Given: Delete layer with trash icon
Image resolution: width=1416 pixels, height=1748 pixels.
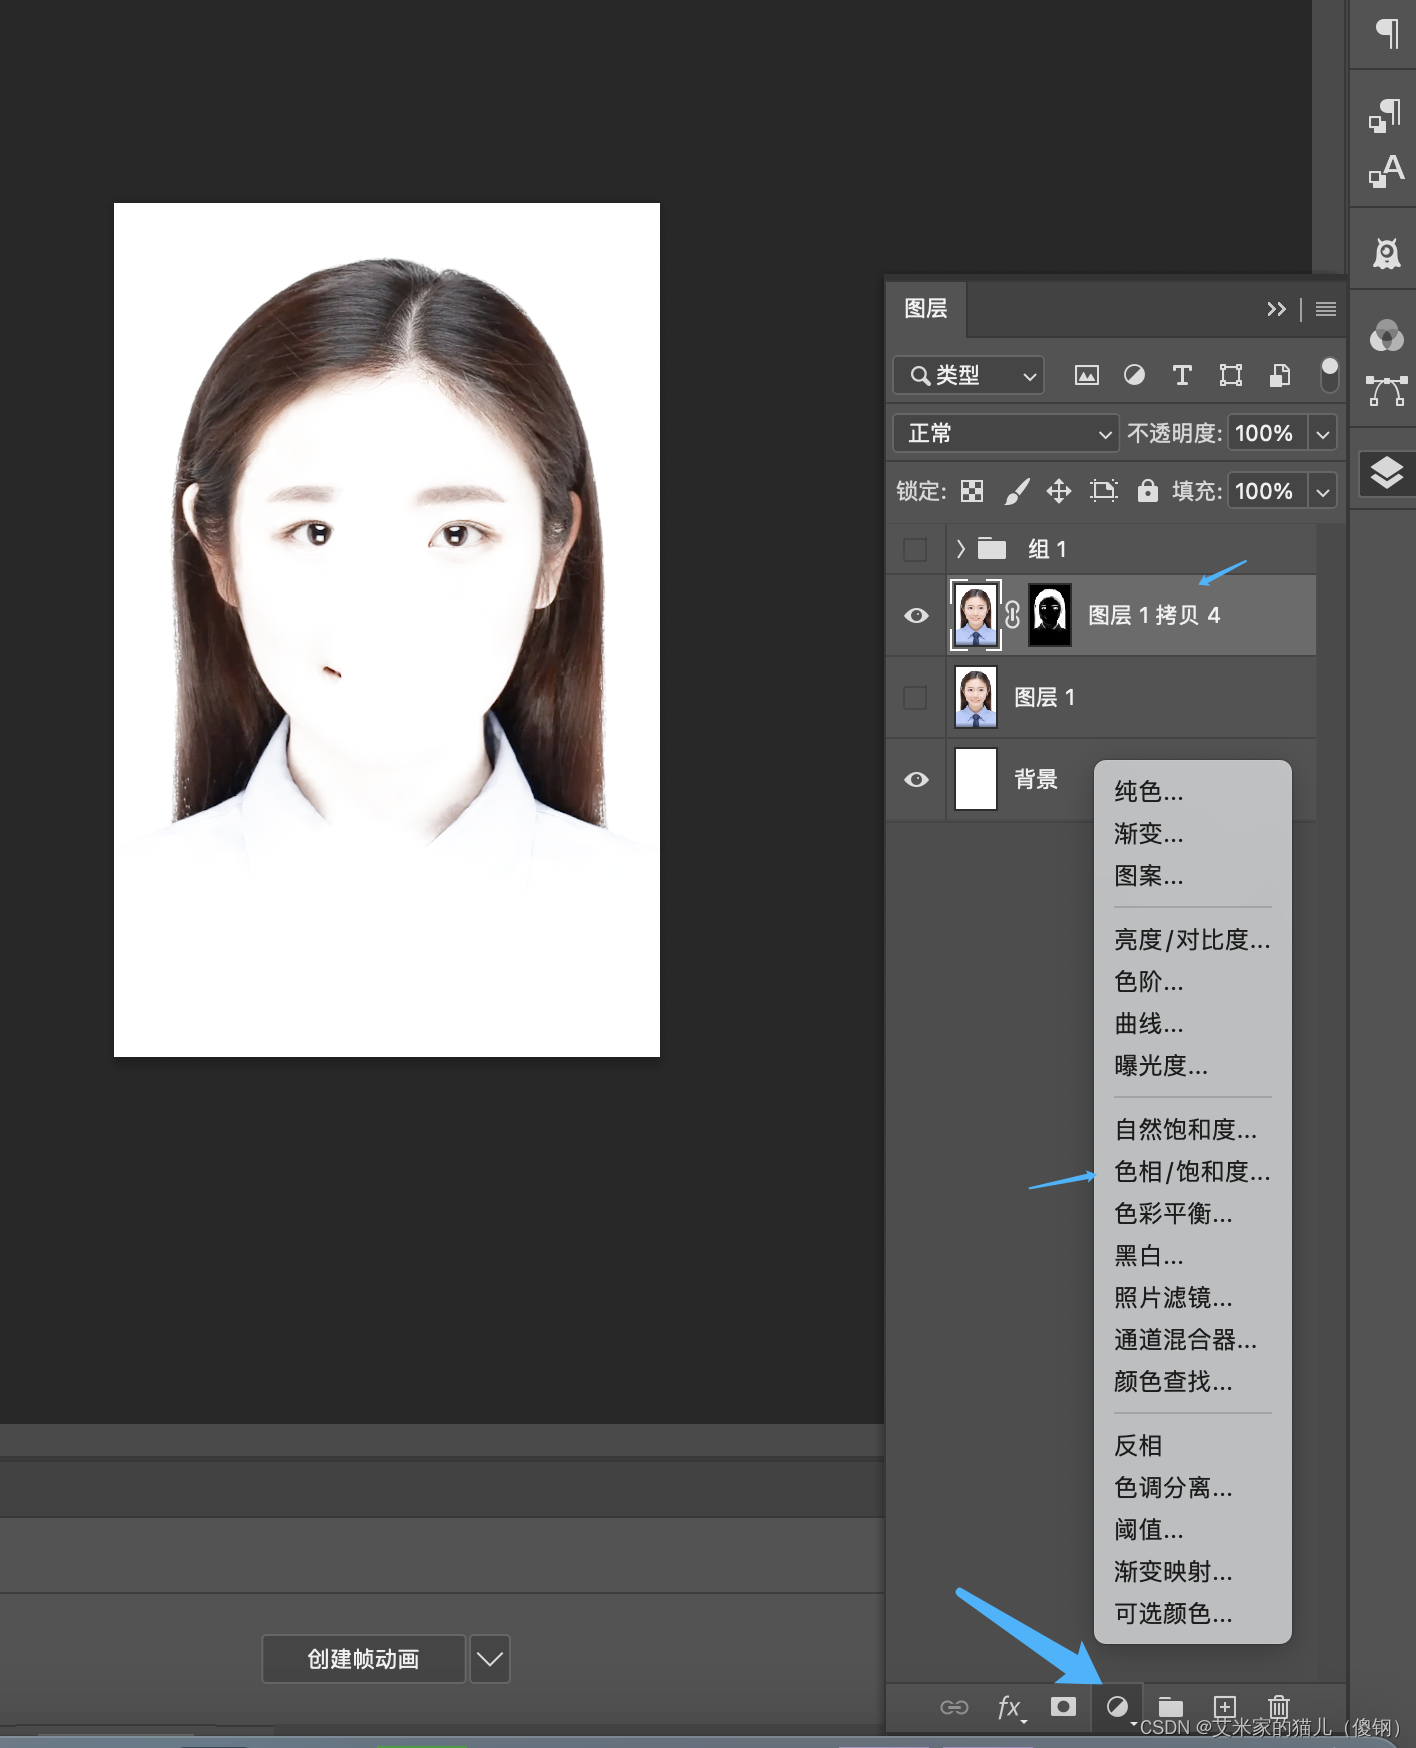Looking at the screenshot, I should (1279, 1706).
